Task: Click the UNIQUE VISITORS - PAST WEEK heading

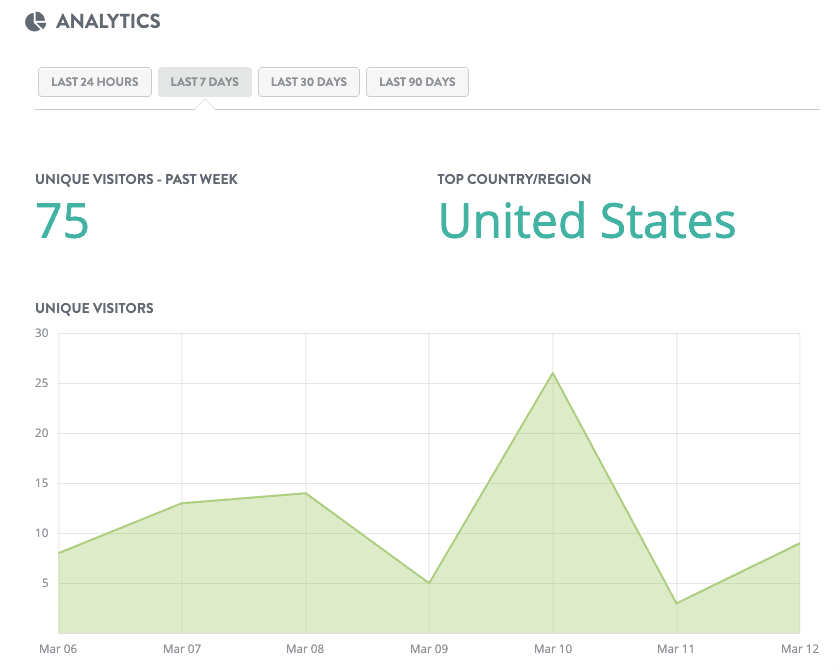Action: coord(136,179)
